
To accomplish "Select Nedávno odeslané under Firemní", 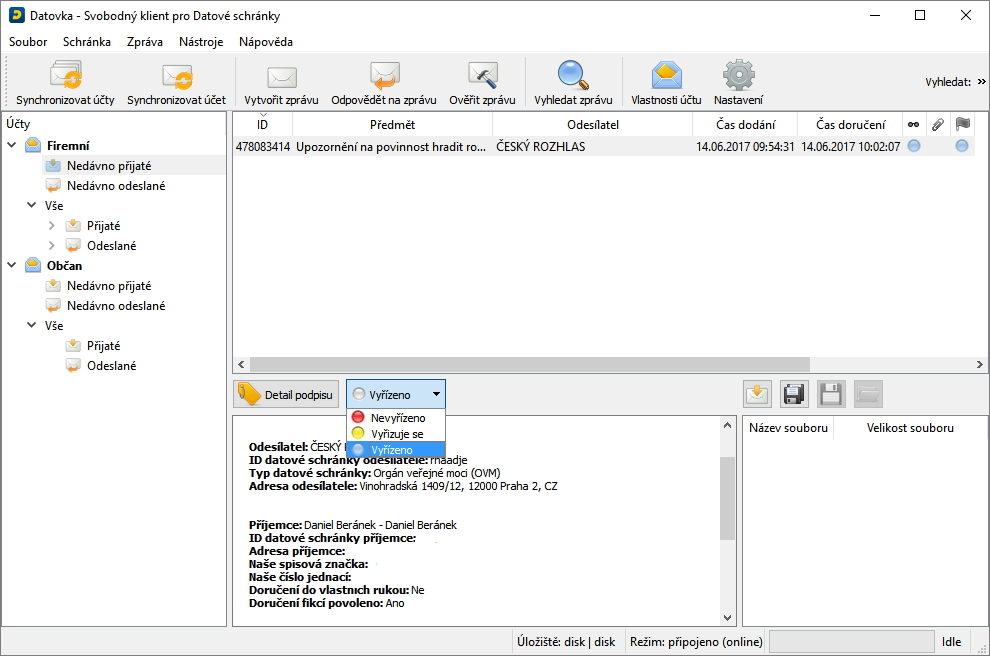I will point(116,186).
